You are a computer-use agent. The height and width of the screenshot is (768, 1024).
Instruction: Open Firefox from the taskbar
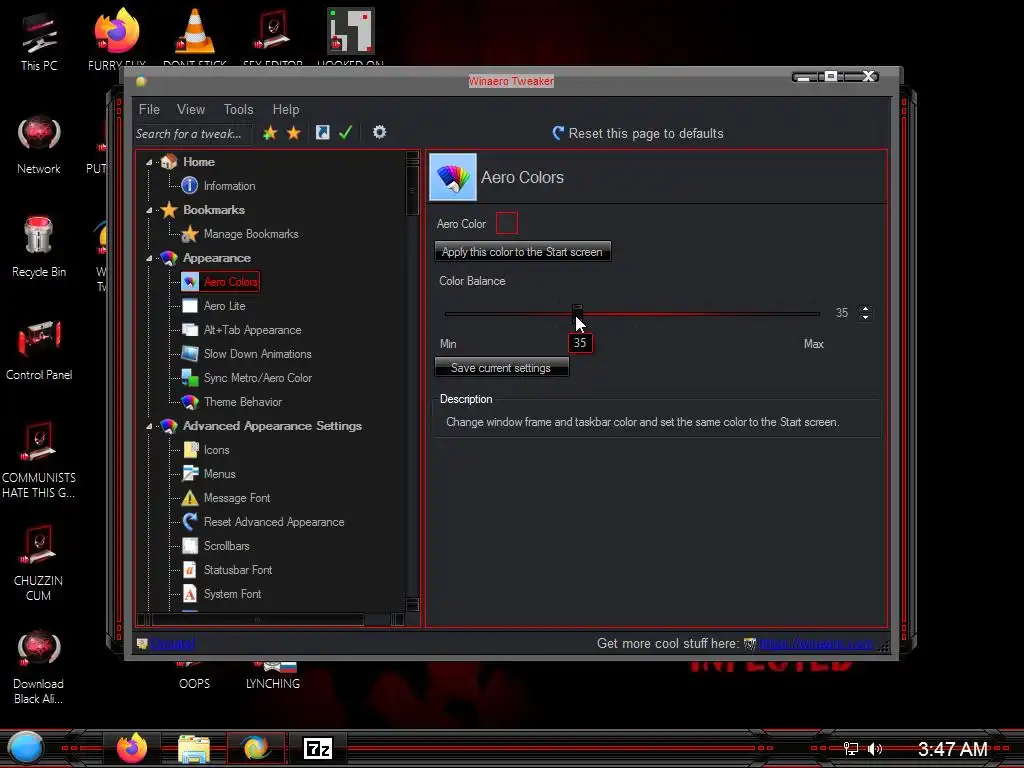point(132,748)
